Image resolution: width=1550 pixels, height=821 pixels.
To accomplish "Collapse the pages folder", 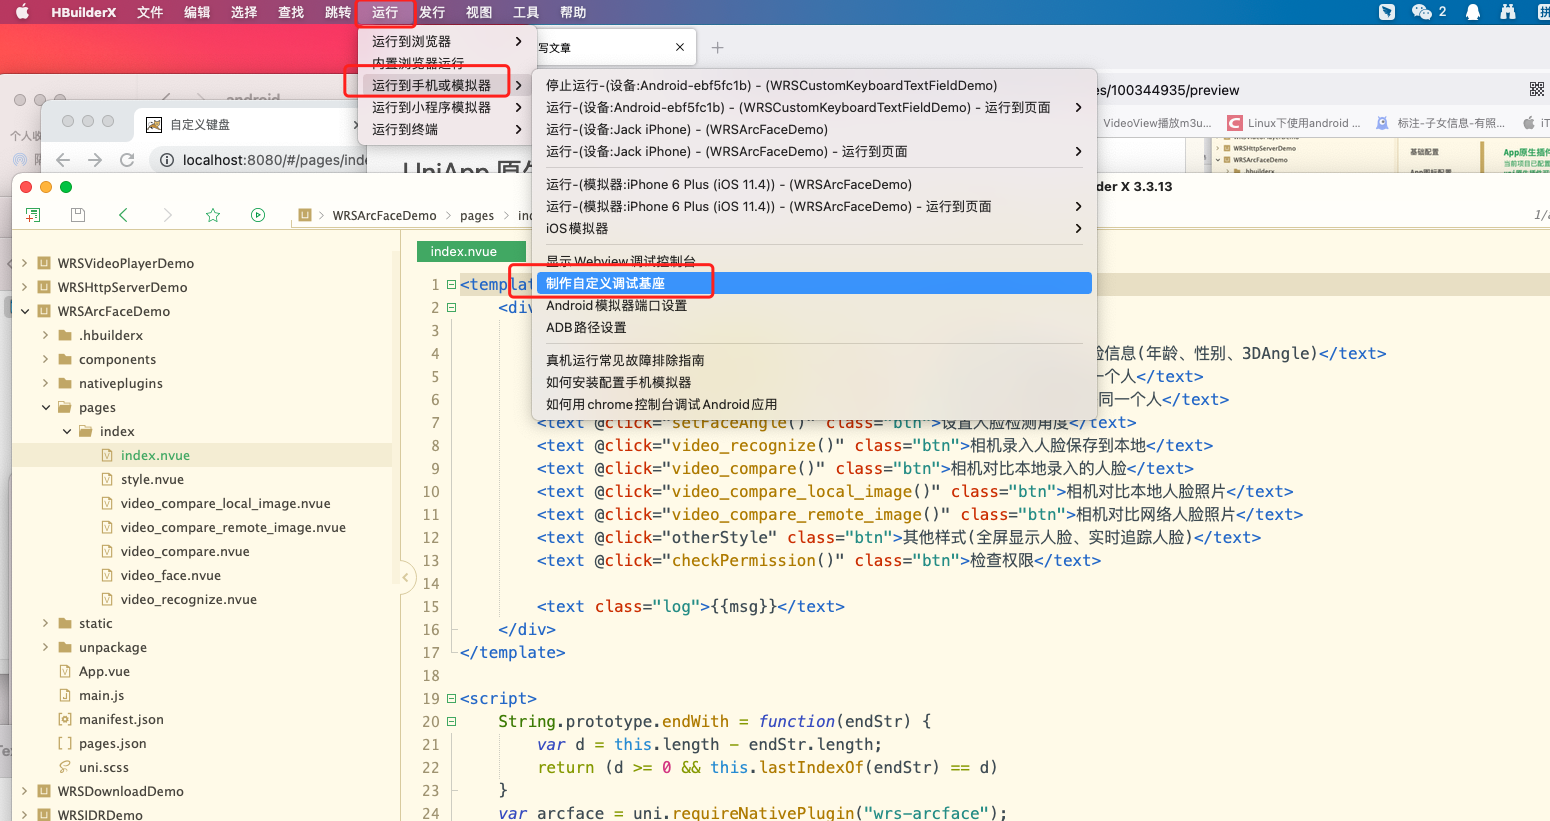I will click(45, 407).
